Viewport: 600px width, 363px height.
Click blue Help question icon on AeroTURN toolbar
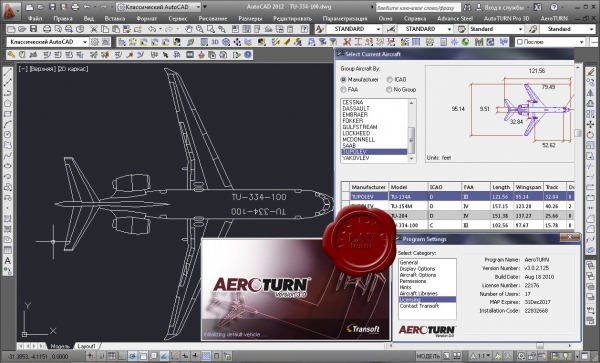click(x=248, y=55)
